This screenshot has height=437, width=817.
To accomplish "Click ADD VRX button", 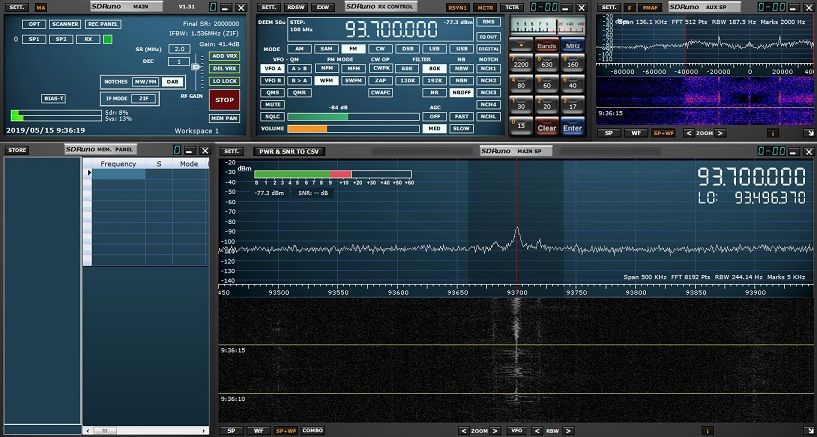I will coord(225,56).
